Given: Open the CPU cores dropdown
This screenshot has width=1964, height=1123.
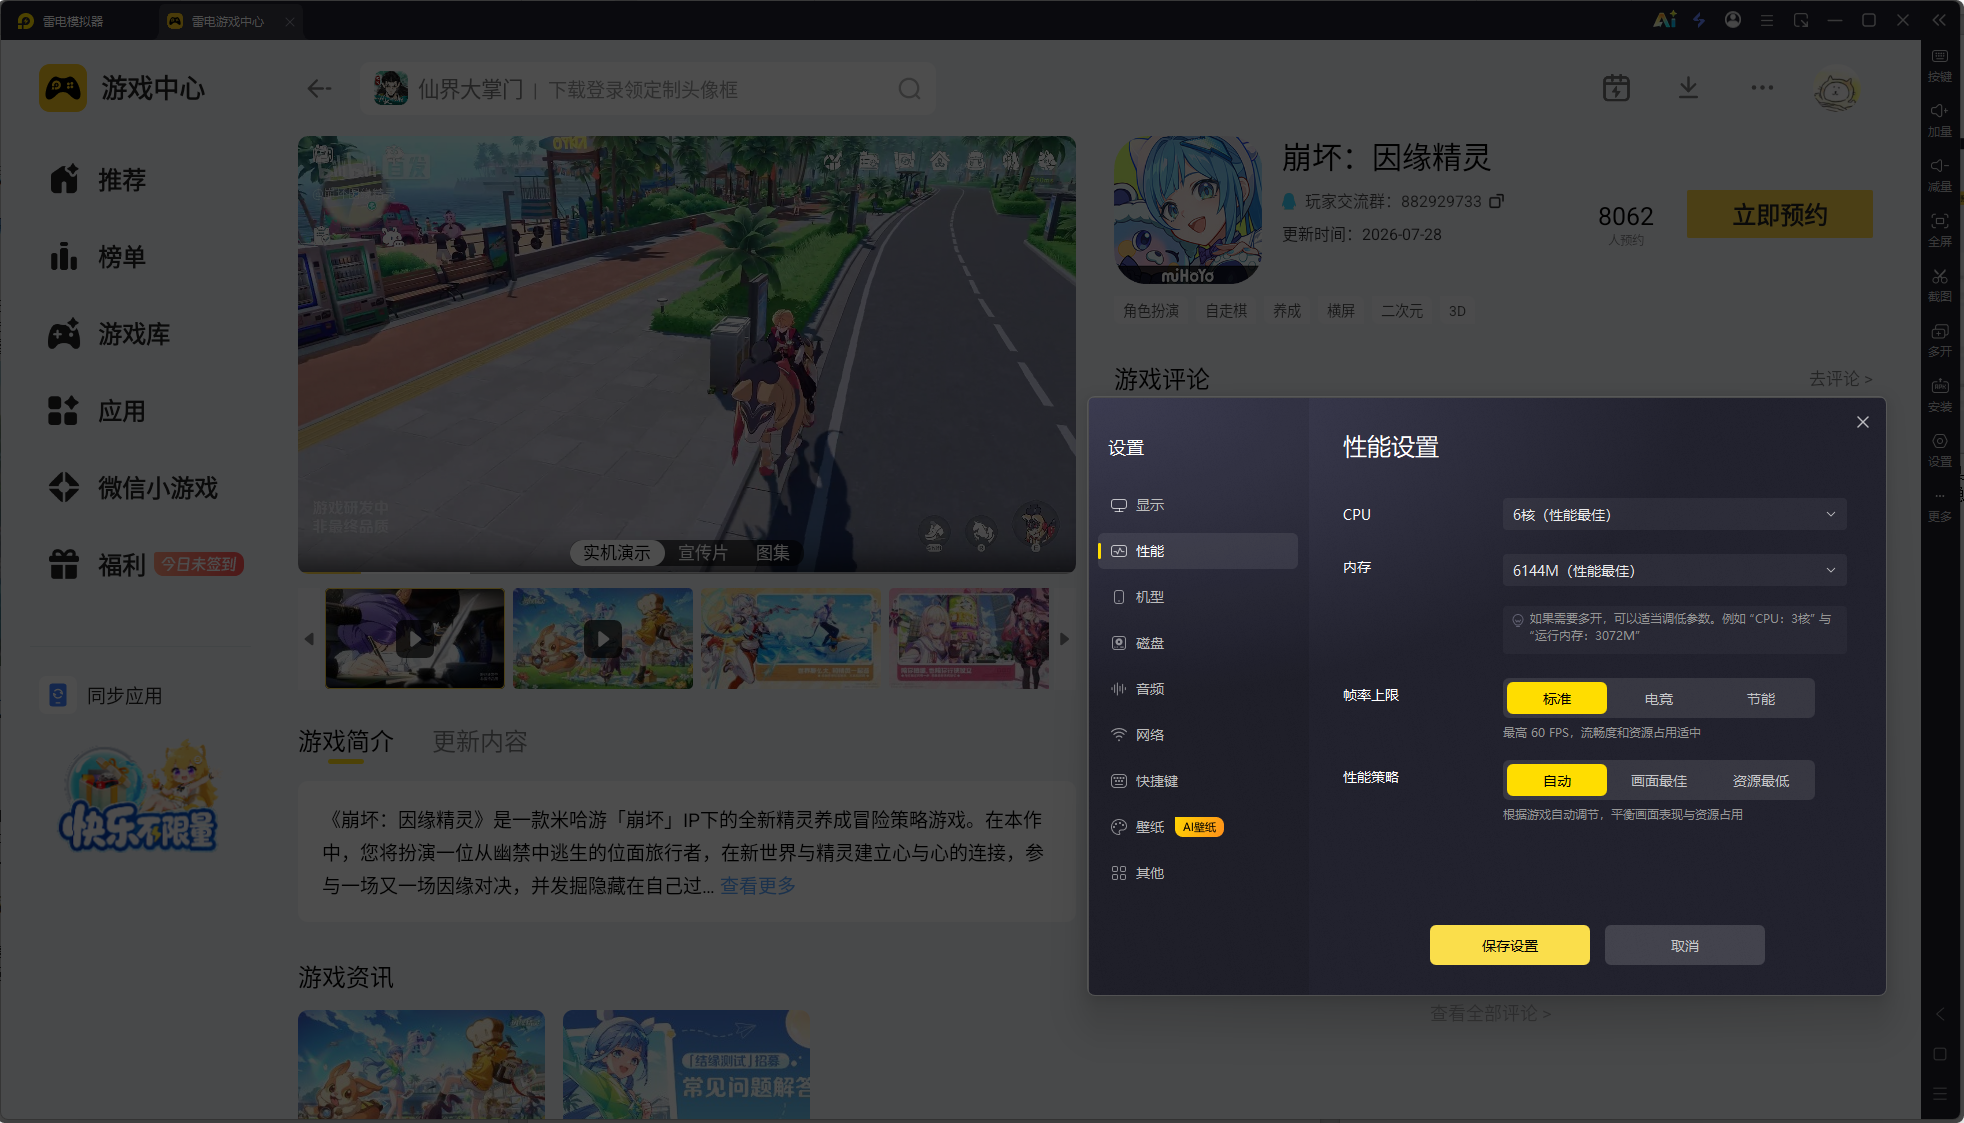Looking at the screenshot, I should (x=1674, y=514).
